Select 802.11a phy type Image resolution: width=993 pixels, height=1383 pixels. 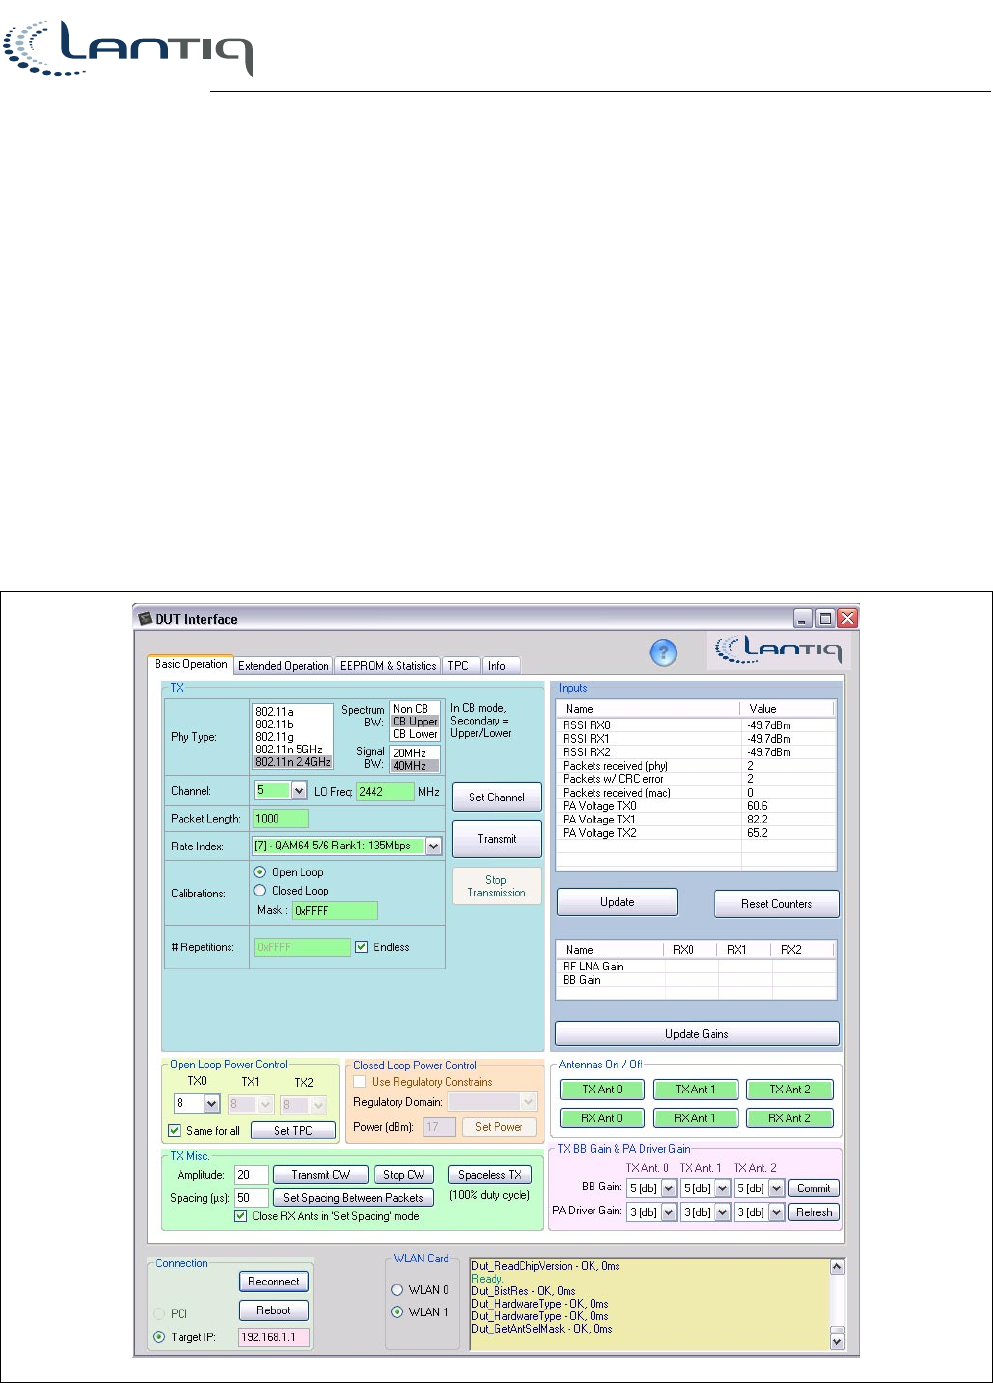pyautogui.click(x=292, y=712)
